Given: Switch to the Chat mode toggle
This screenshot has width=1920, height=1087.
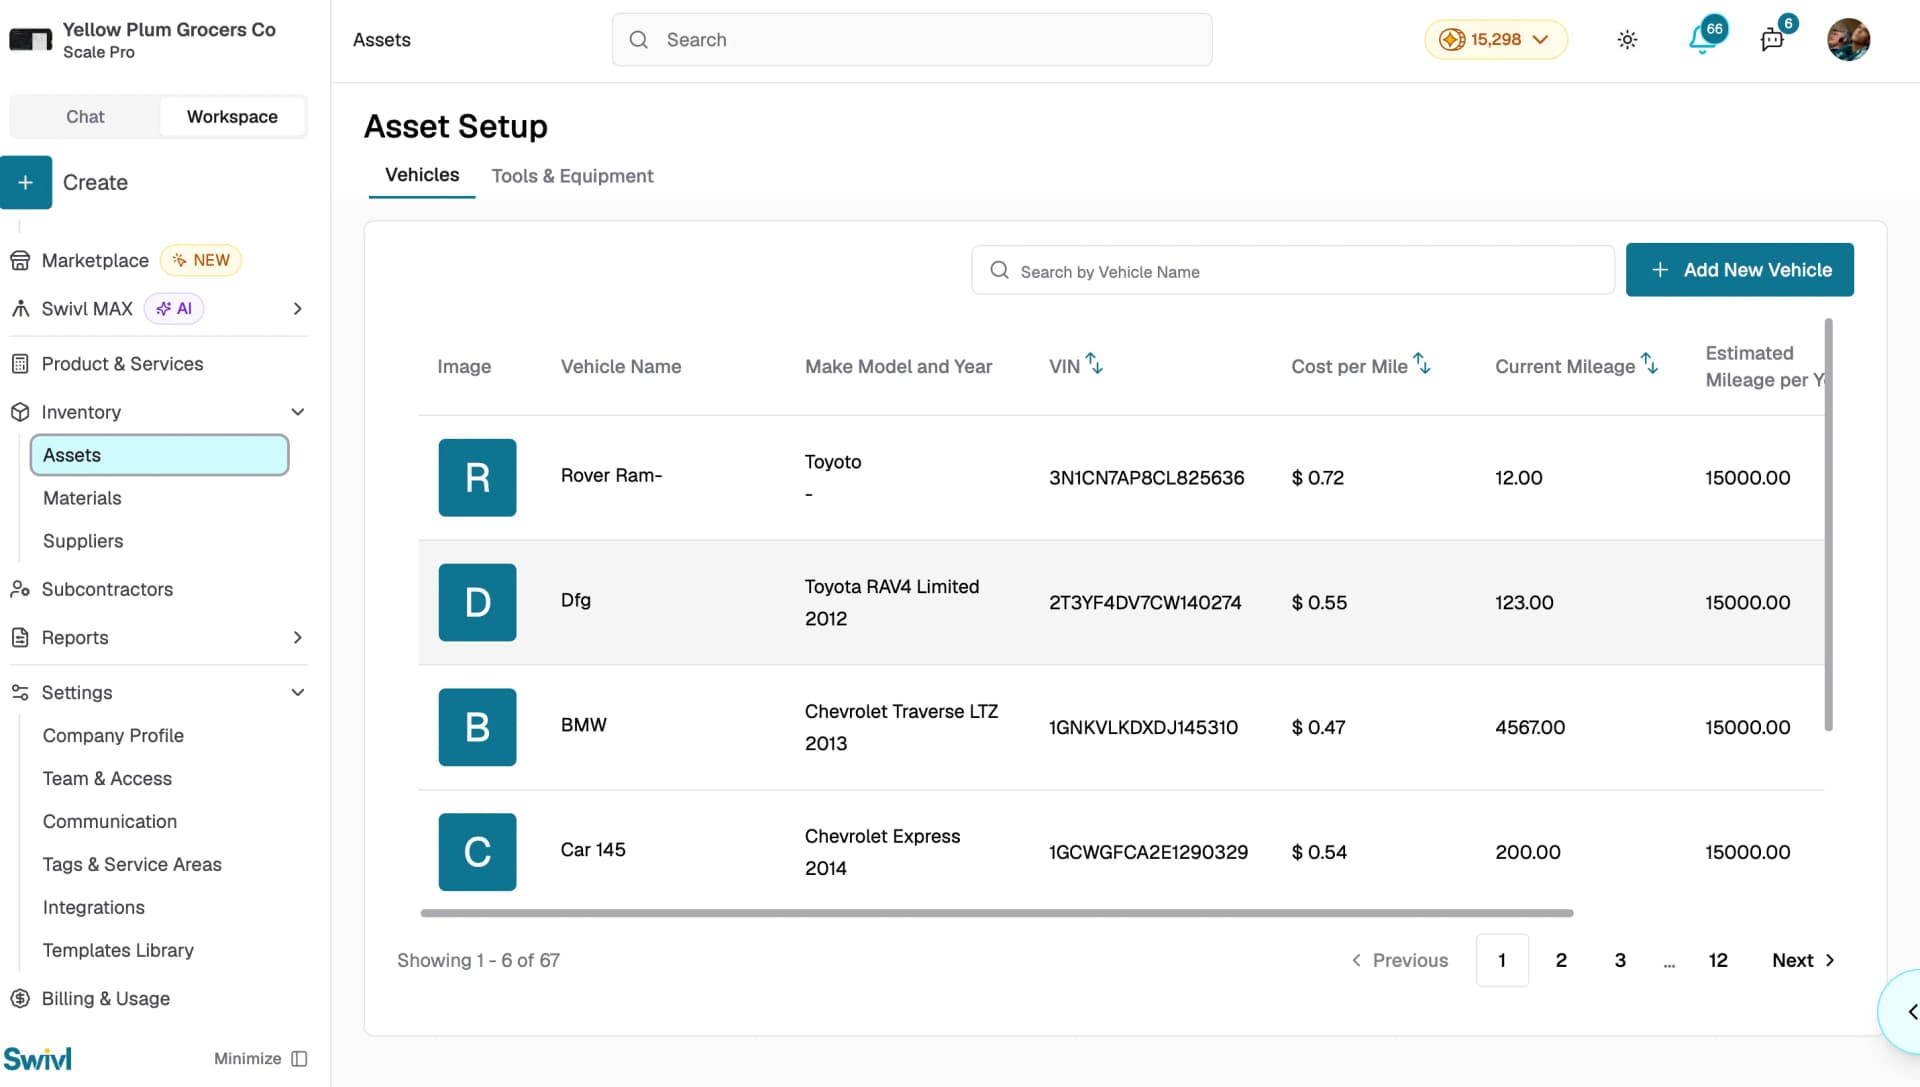Looking at the screenshot, I should [85, 117].
